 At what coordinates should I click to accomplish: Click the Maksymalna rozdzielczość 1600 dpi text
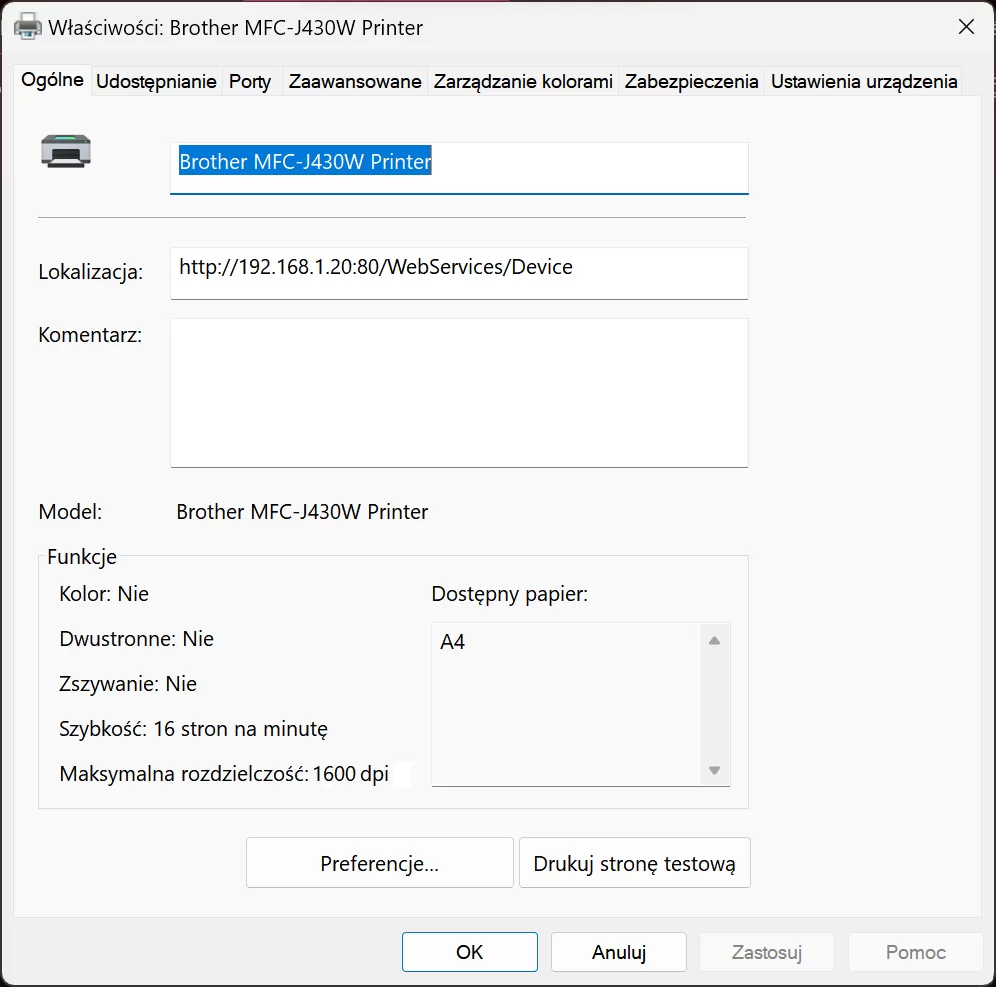224,774
